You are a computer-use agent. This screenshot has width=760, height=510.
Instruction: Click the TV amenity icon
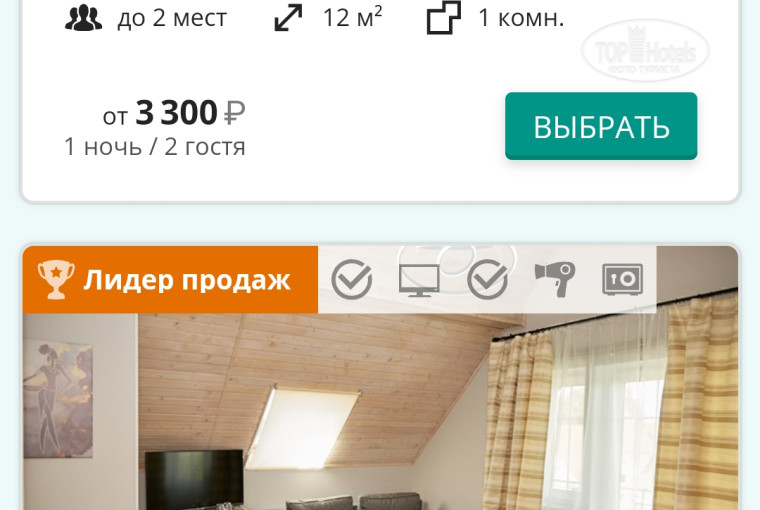[419, 280]
